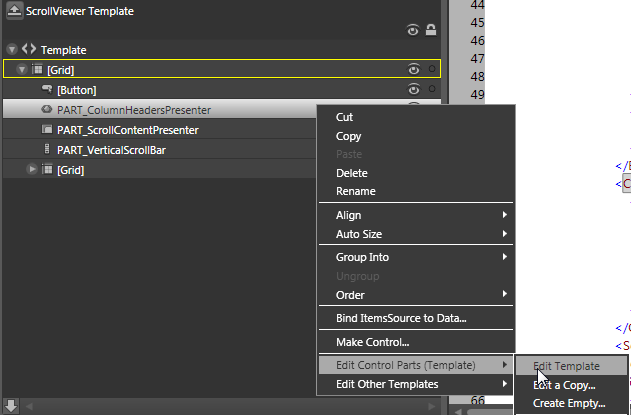Viewport: 631px width, 415px height.
Task: Click Edit a Copy... in the submenu
Action: [x=571, y=385]
